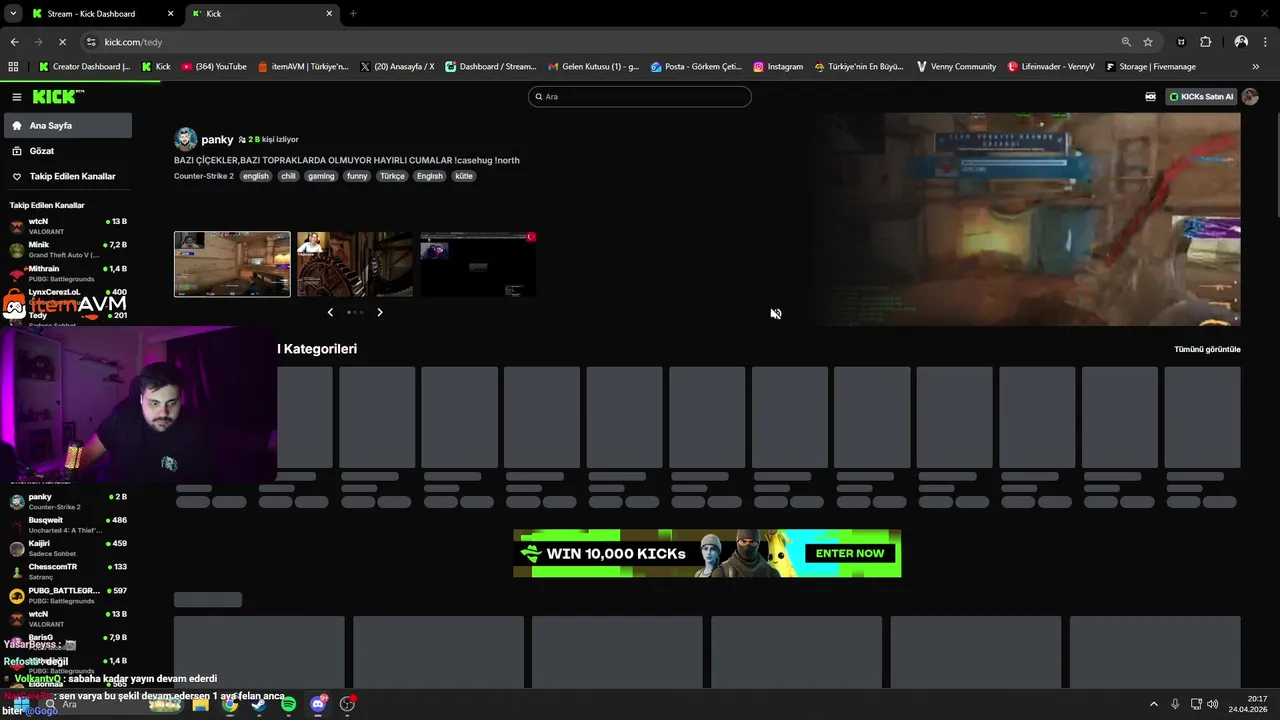Open the Chrome apps grid bookmark

pyautogui.click(x=13, y=67)
